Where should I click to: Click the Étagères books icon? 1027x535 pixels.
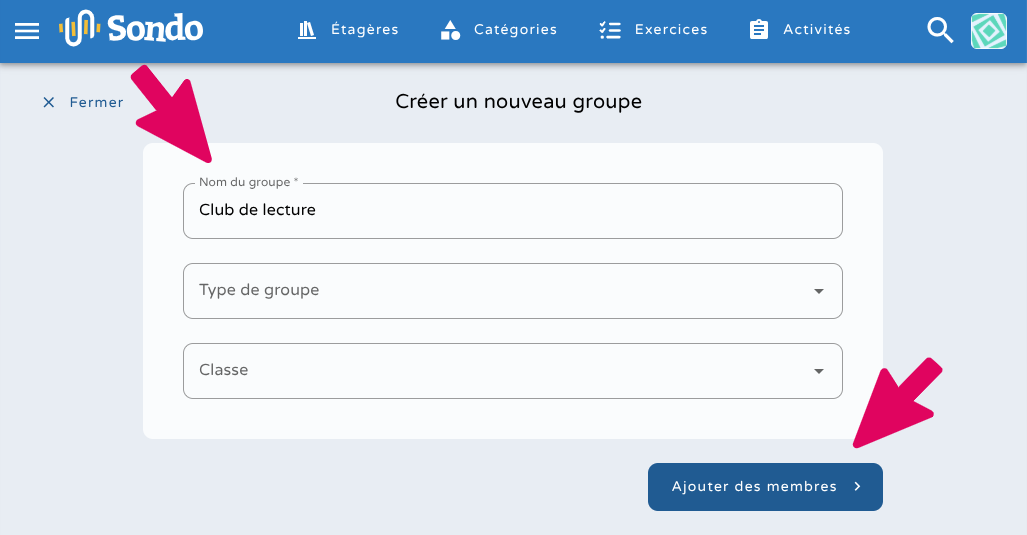[x=307, y=30]
